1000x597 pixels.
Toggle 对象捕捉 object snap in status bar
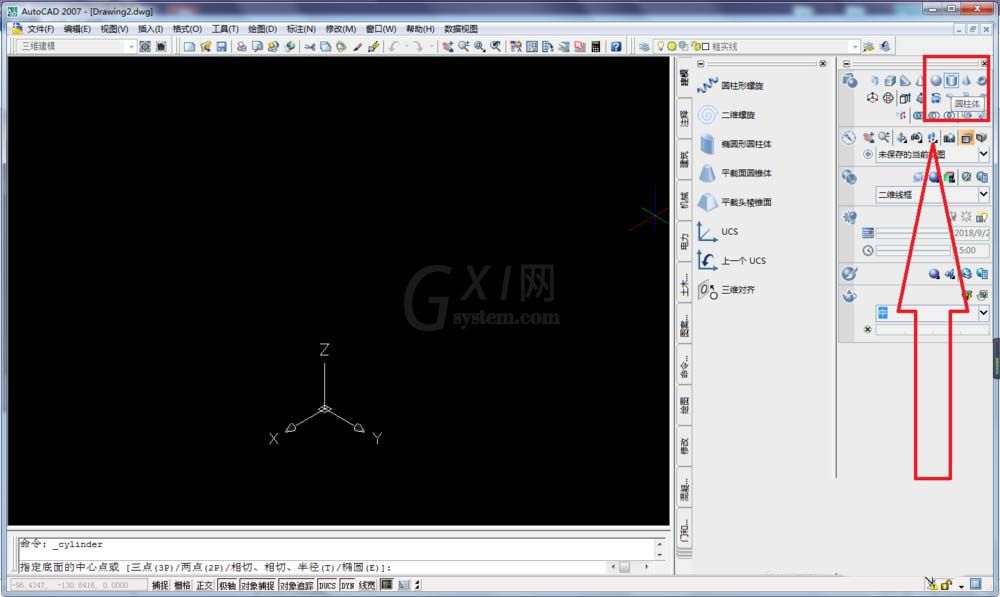(258, 585)
